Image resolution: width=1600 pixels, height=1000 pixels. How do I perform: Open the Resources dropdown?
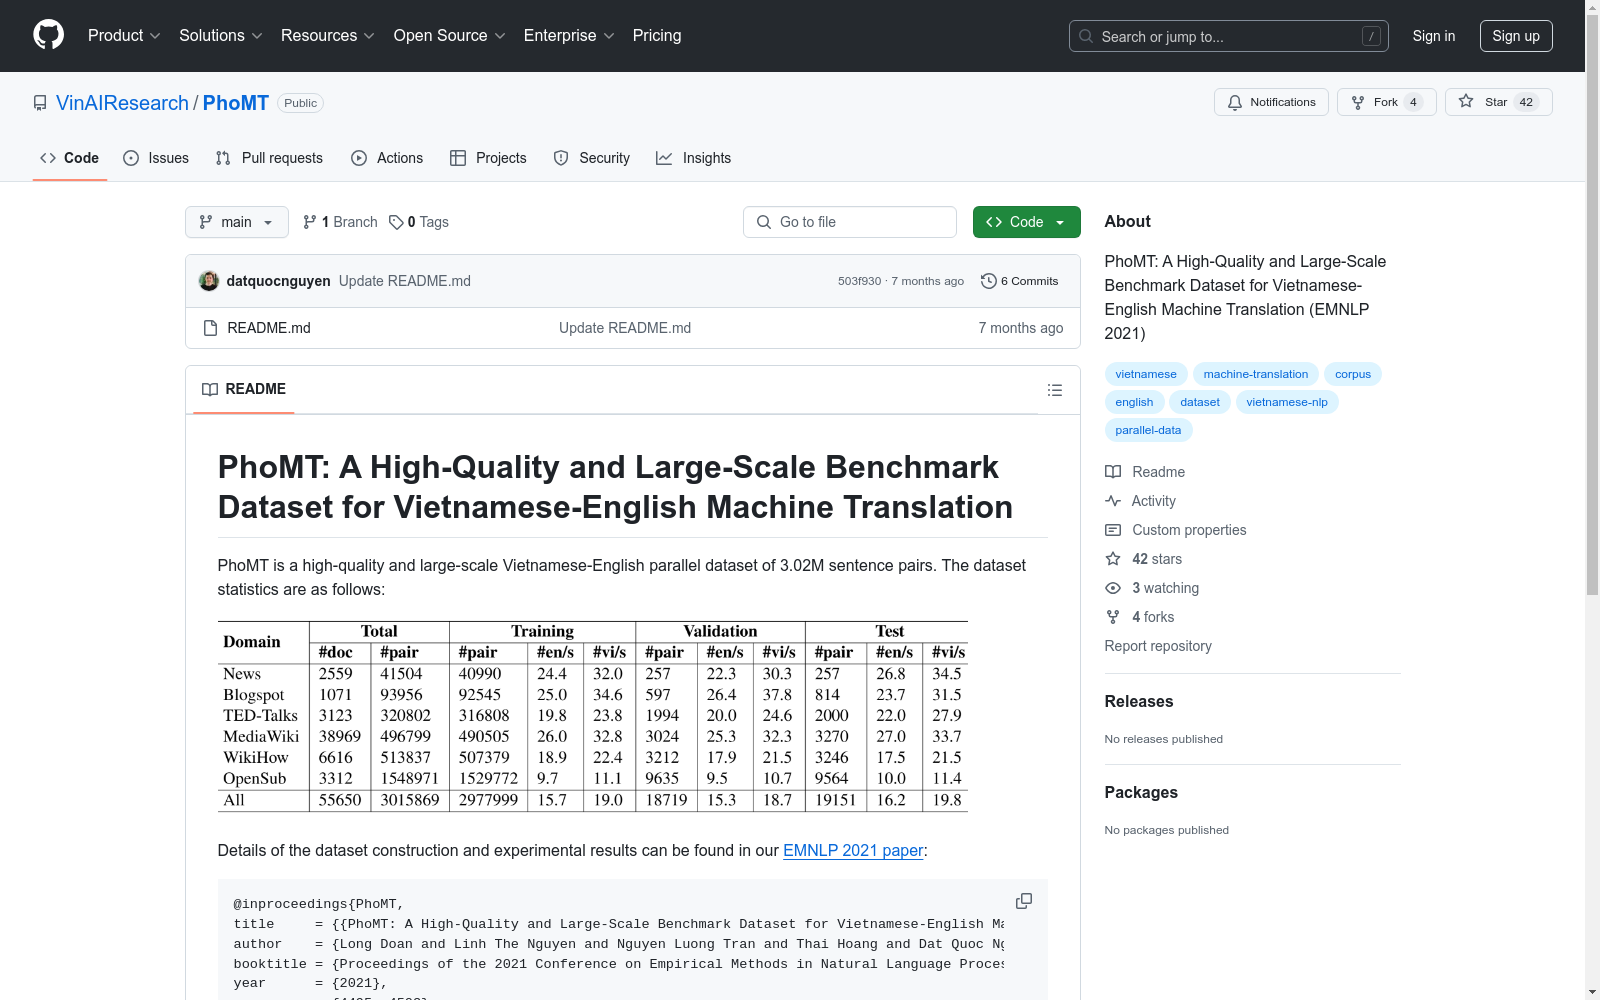click(328, 35)
